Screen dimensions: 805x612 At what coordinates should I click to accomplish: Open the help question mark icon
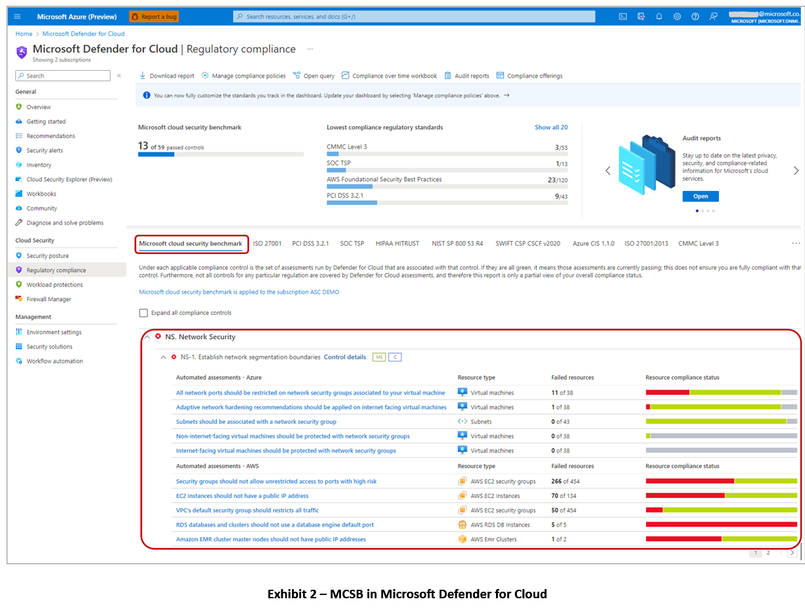click(x=695, y=16)
